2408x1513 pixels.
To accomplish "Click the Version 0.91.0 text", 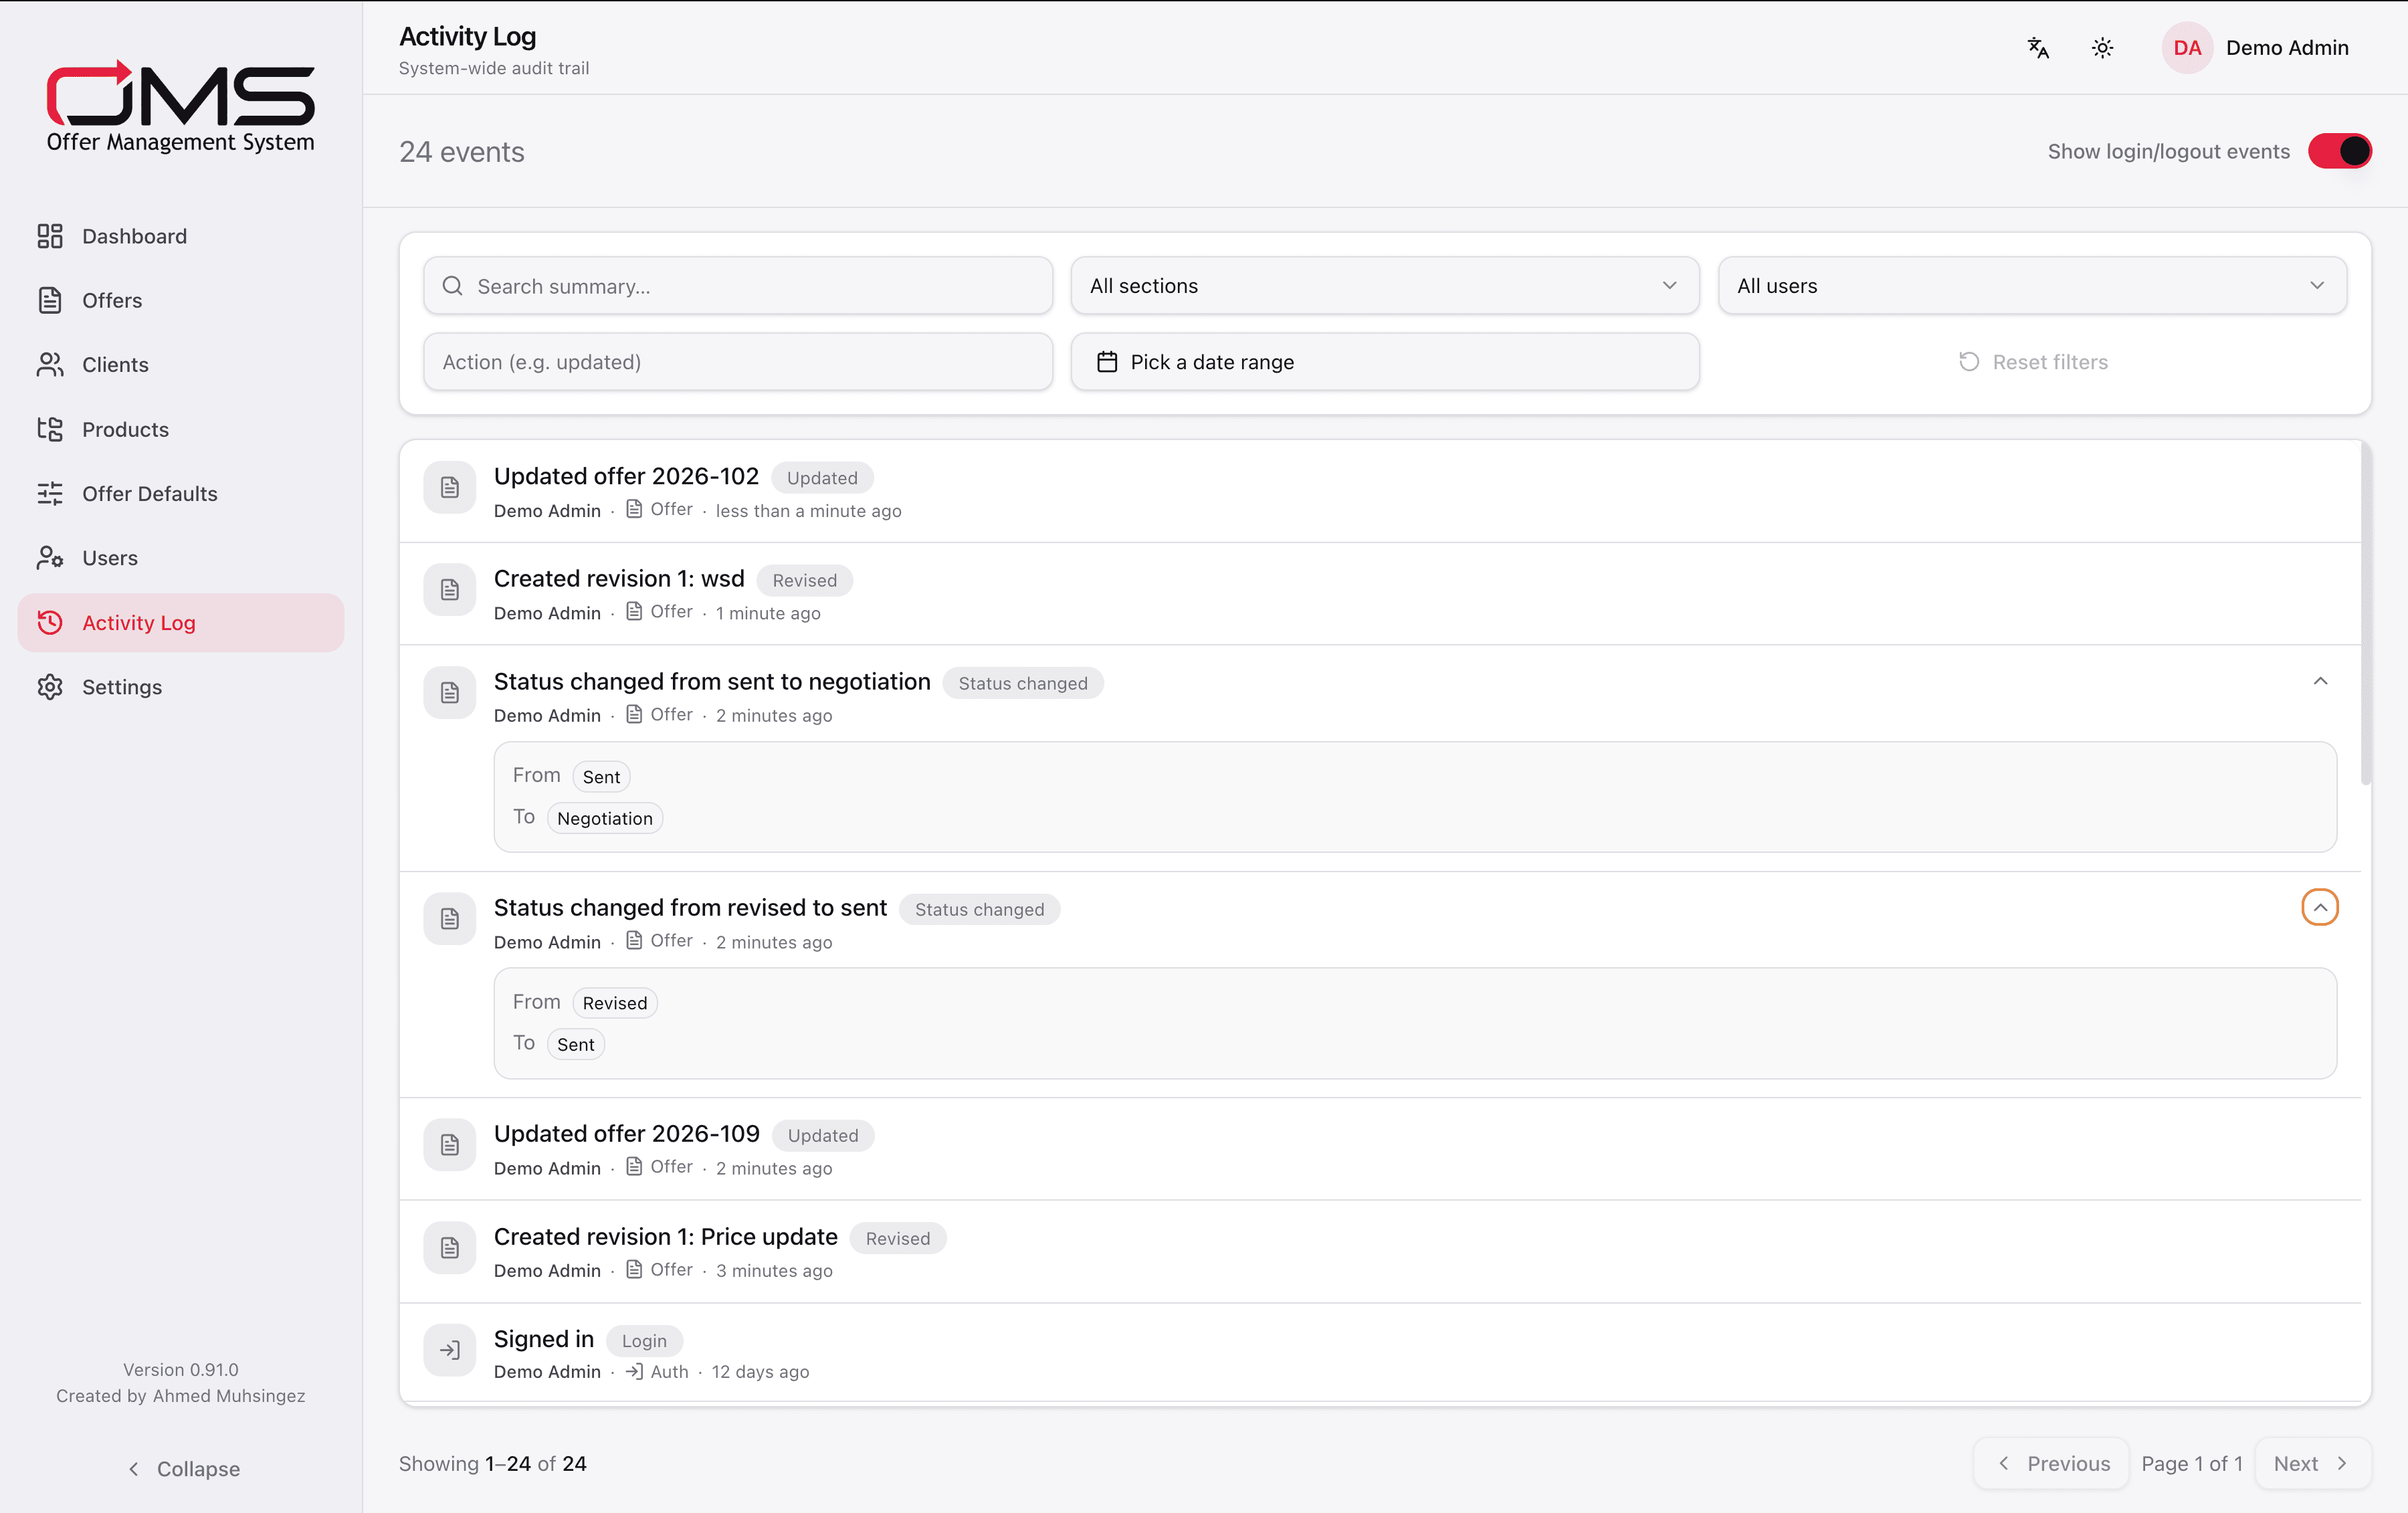I will [180, 1369].
